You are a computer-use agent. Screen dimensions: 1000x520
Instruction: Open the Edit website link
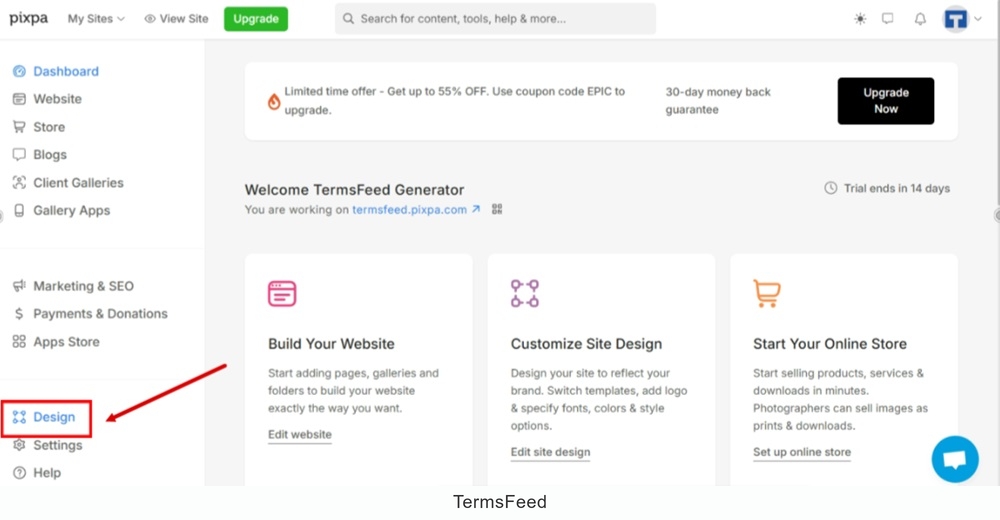pyautogui.click(x=300, y=435)
